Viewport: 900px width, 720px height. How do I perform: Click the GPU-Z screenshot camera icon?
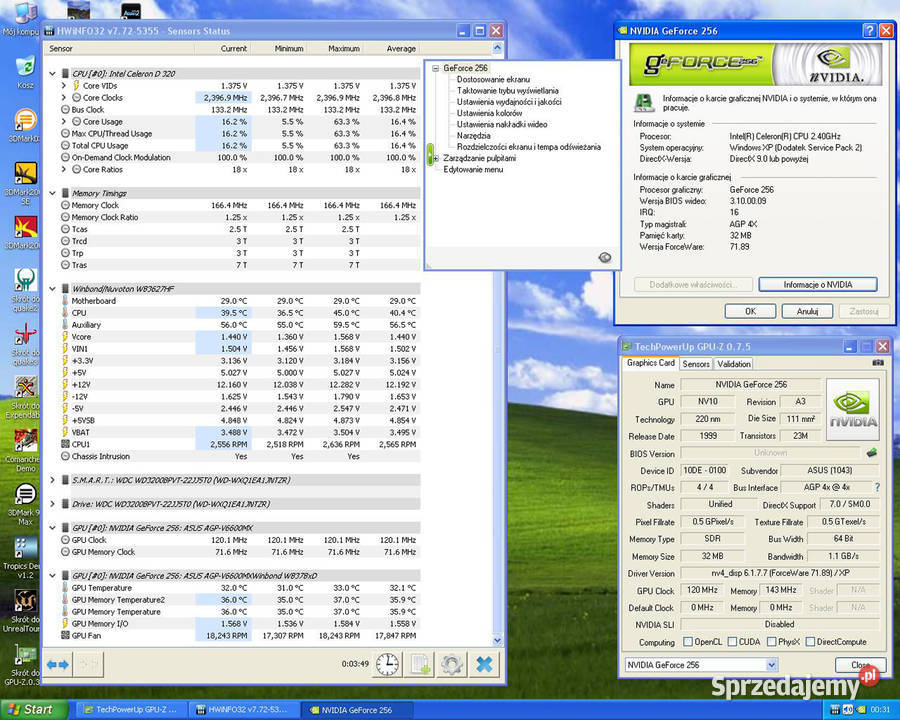pyautogui.click(x=878, y=363)
